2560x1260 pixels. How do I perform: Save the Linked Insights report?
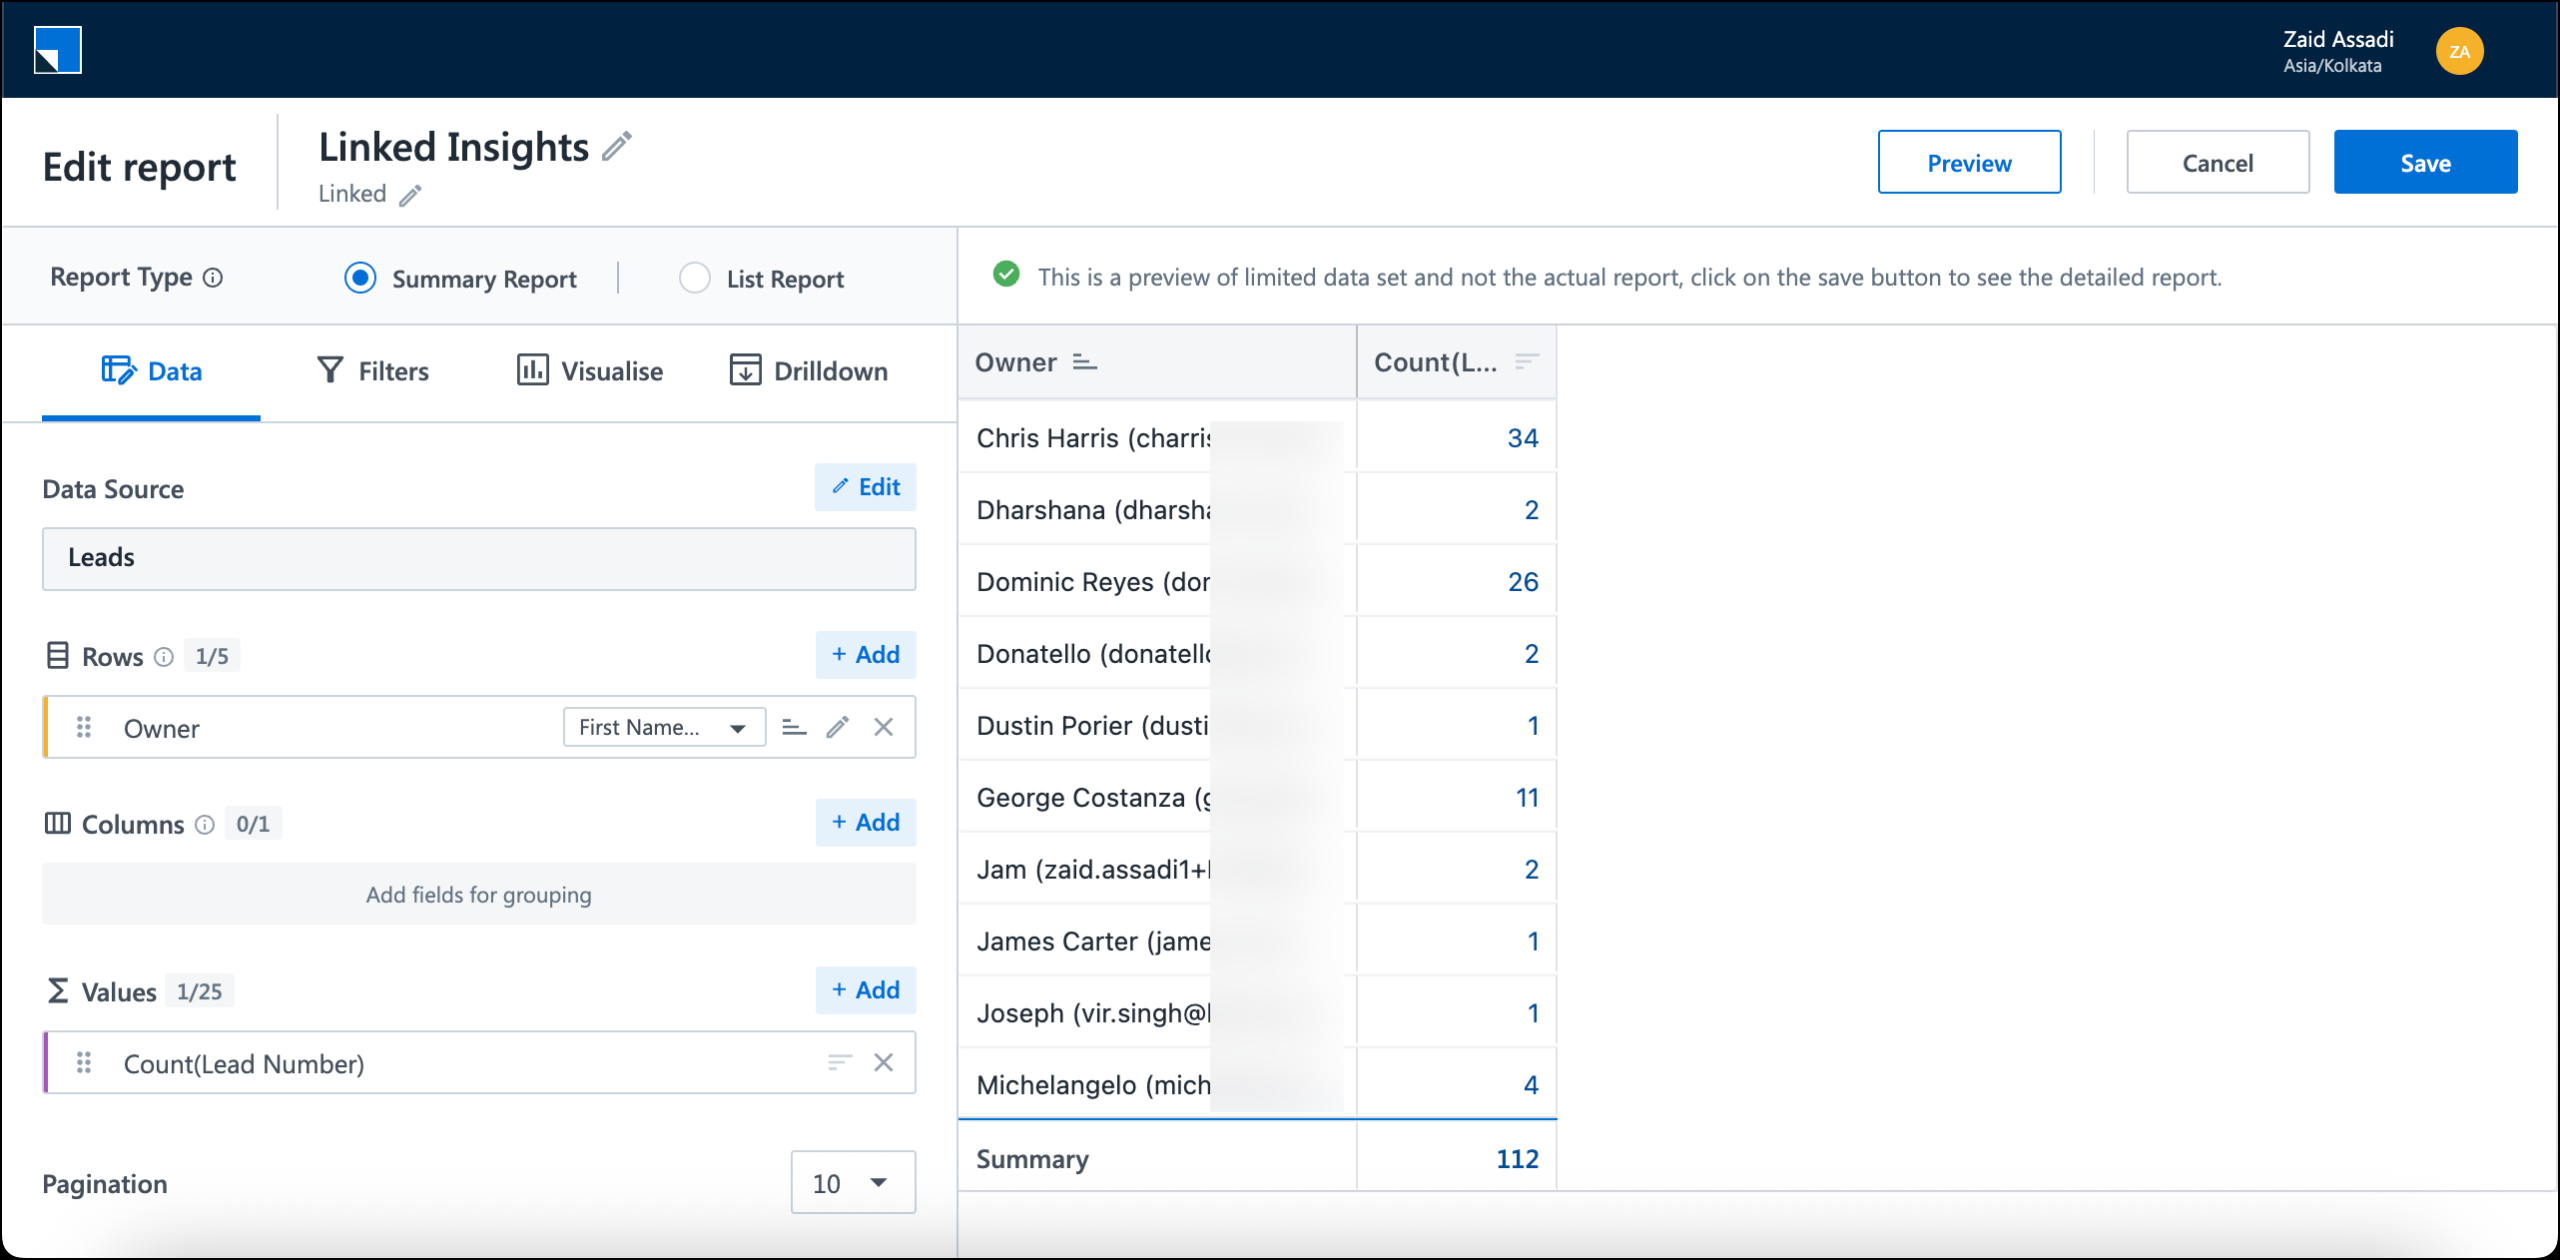tap(2425, 161)
